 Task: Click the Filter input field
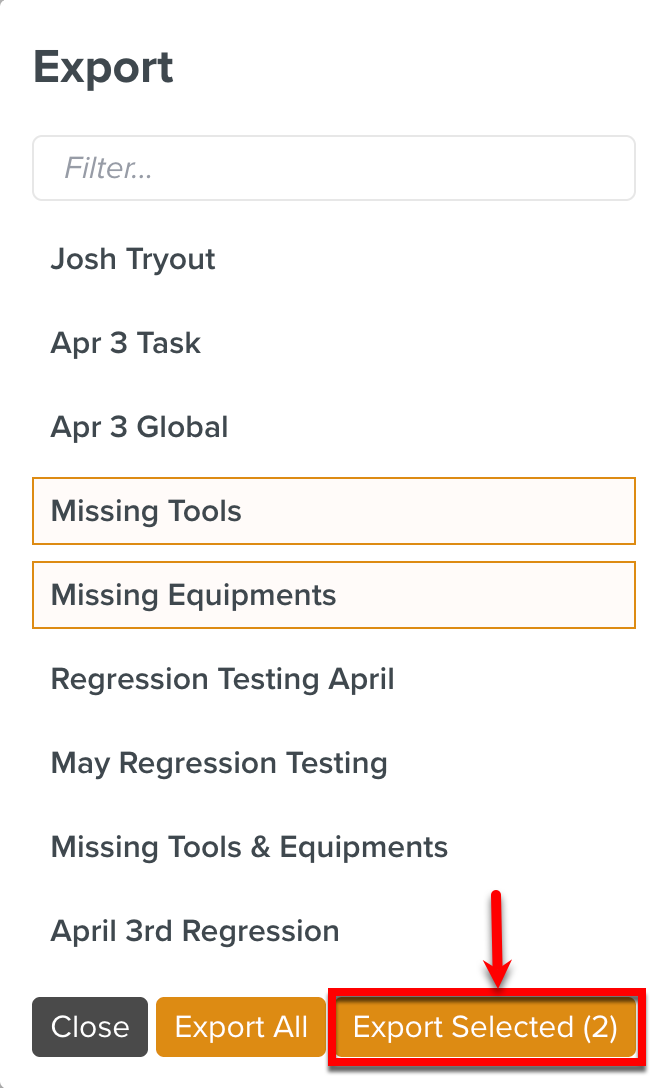tap(333, 168)
